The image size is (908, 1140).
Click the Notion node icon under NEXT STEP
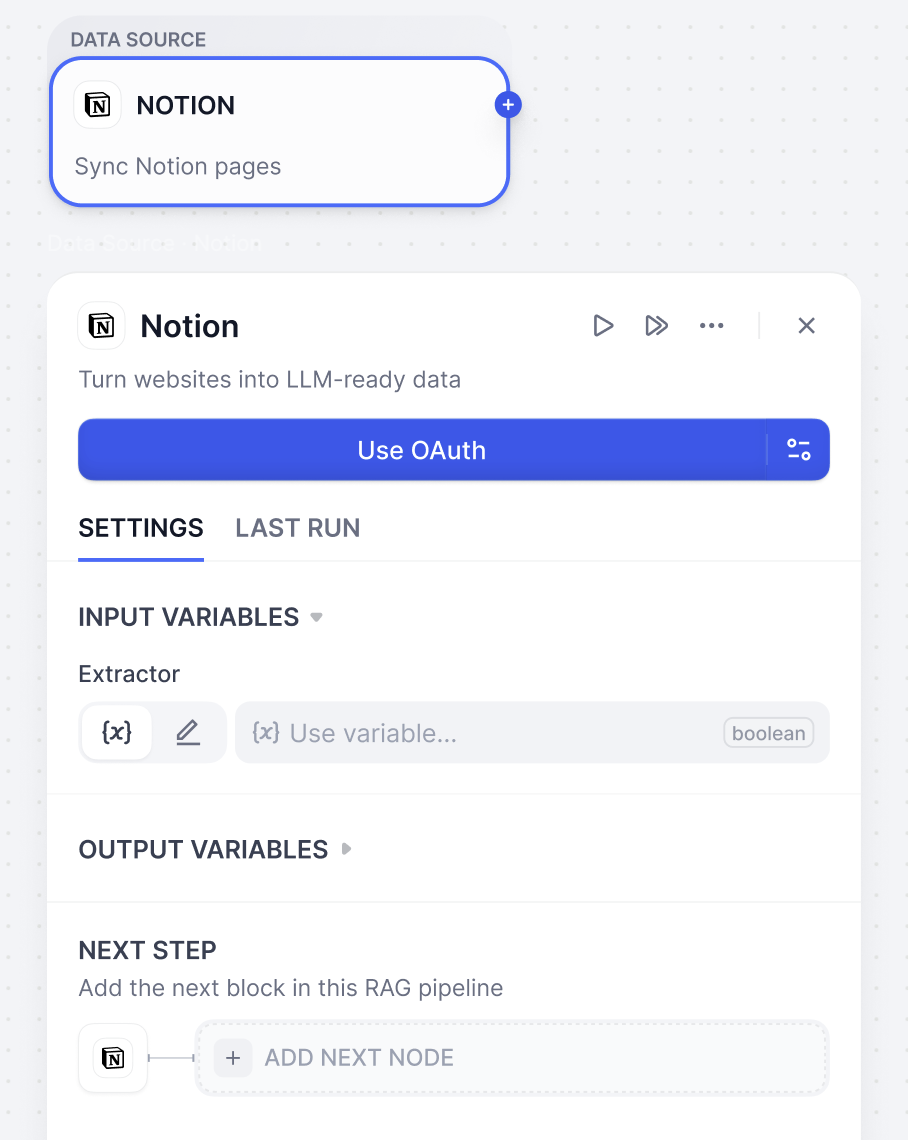pos(112,1057)
